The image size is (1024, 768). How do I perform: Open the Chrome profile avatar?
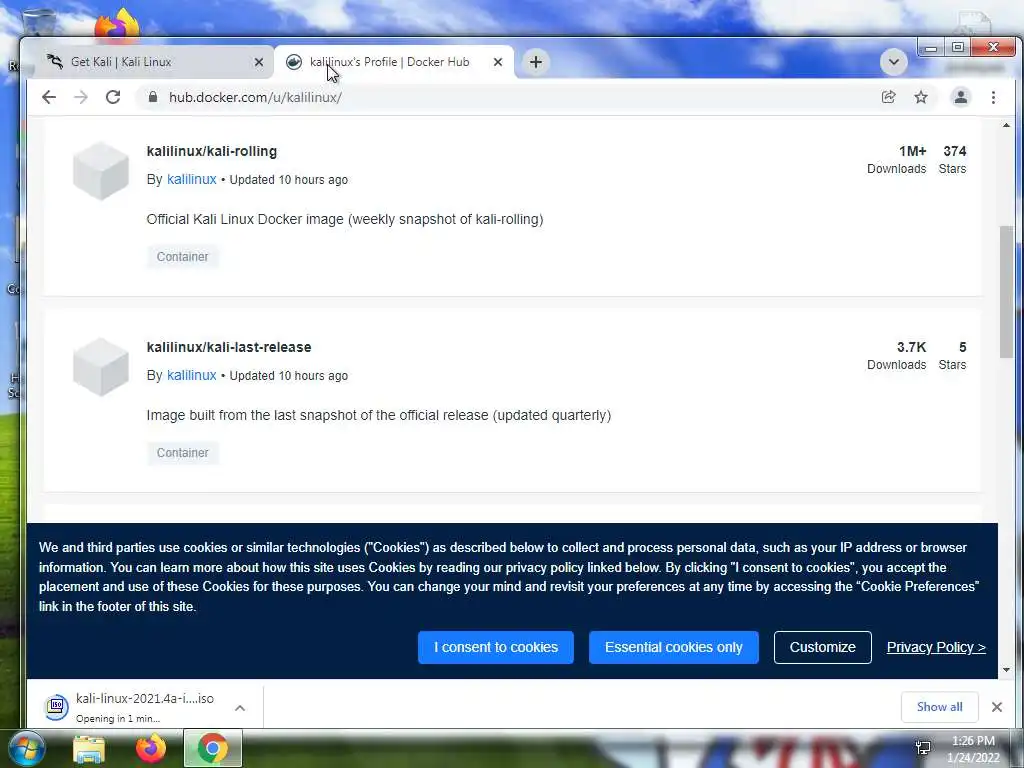coord(961,97)
